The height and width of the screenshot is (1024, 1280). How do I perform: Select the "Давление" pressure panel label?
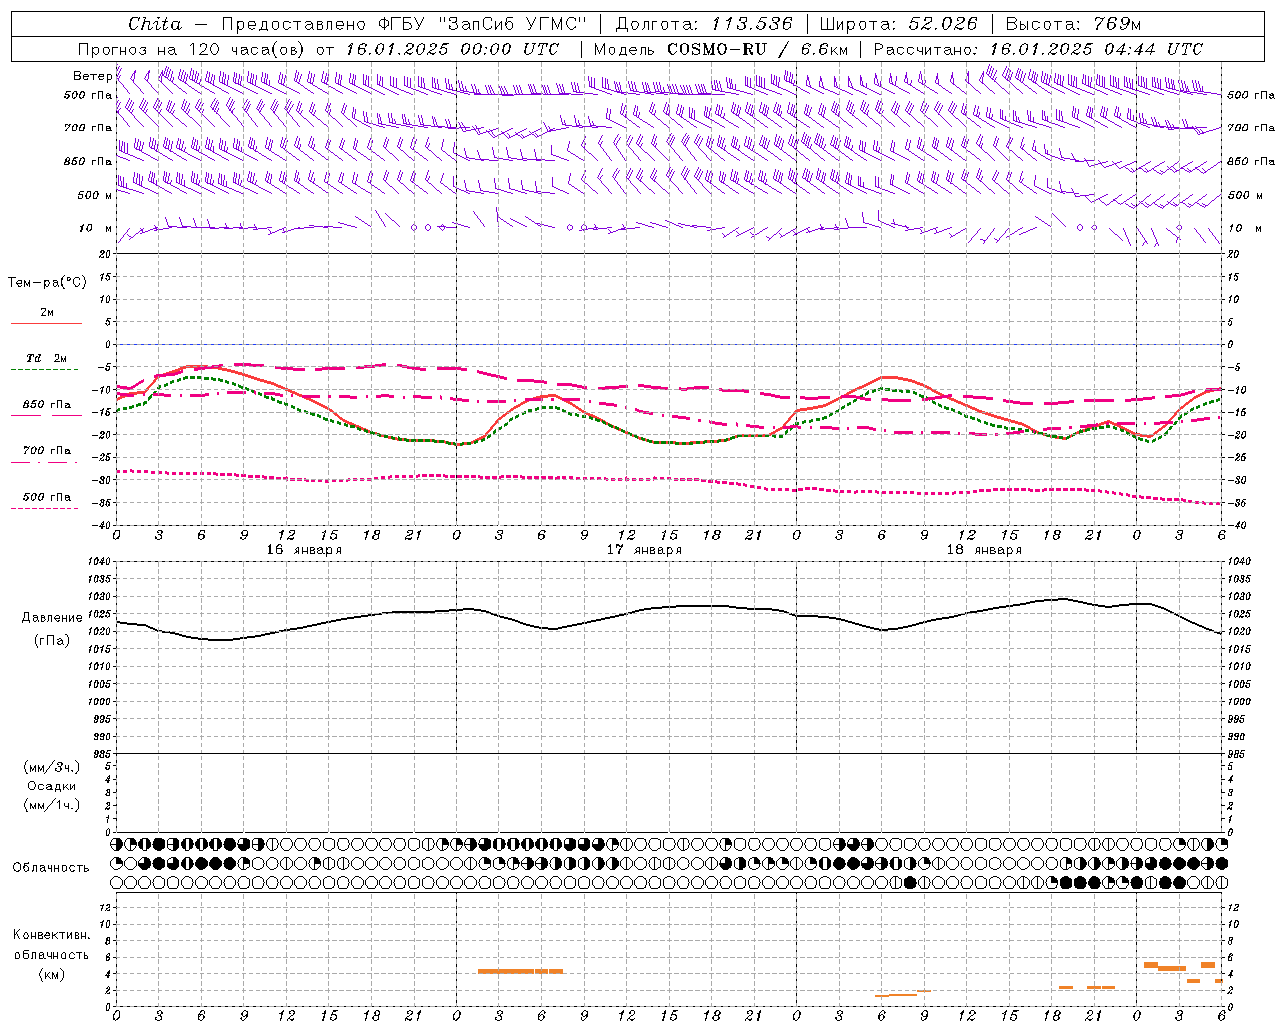[52, 618]
